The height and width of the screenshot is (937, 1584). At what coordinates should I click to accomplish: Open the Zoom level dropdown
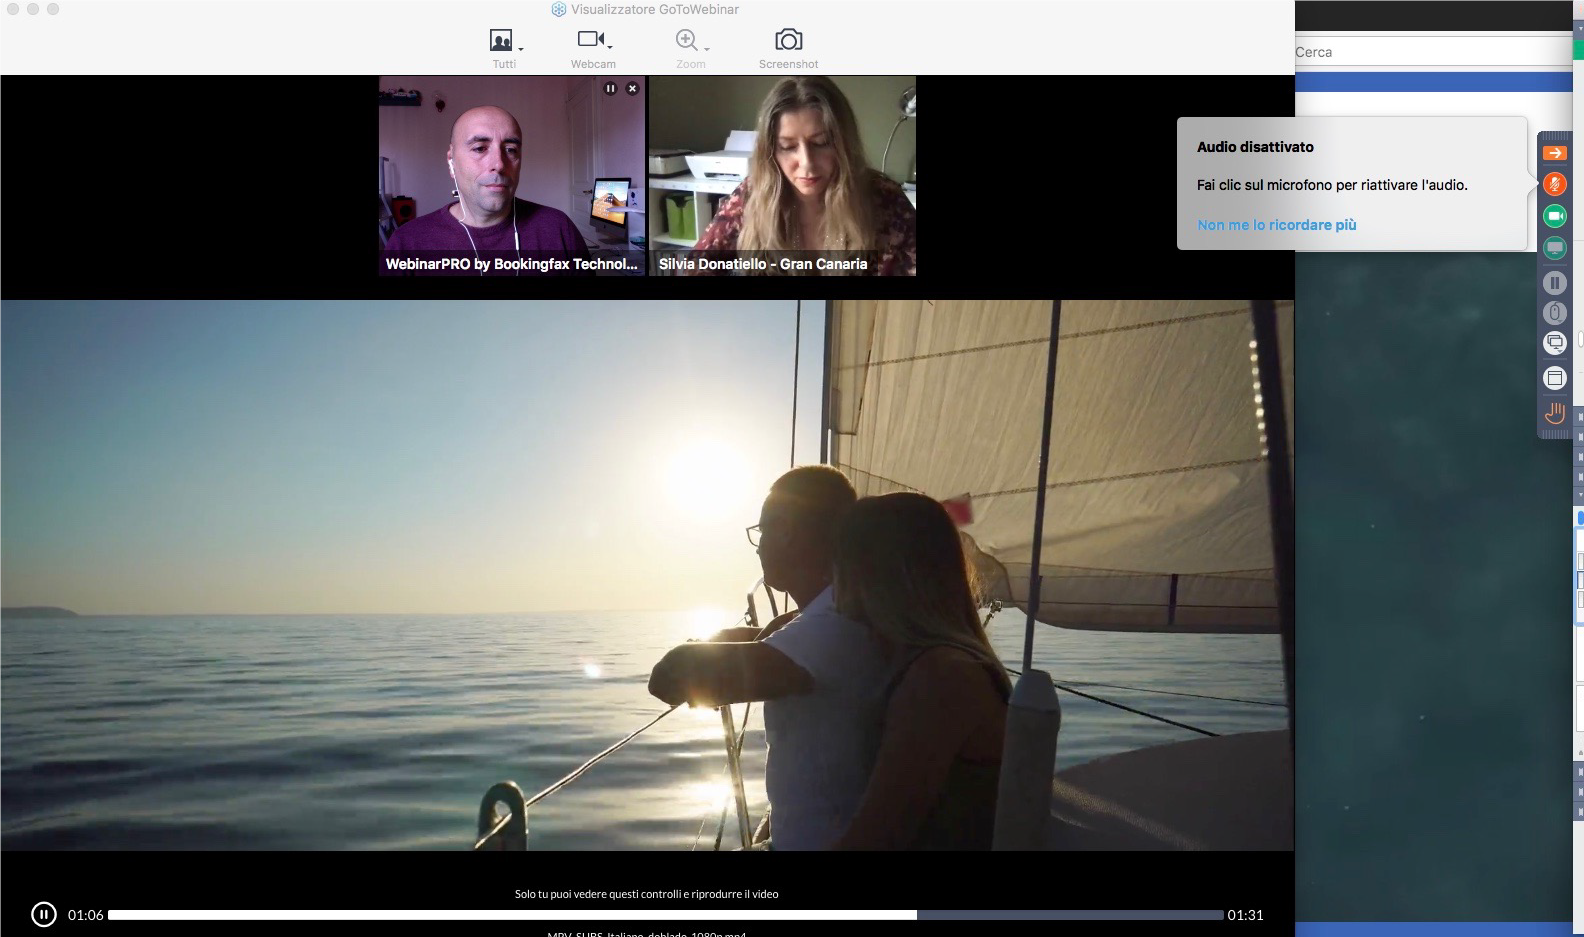[x=691, y=42]
